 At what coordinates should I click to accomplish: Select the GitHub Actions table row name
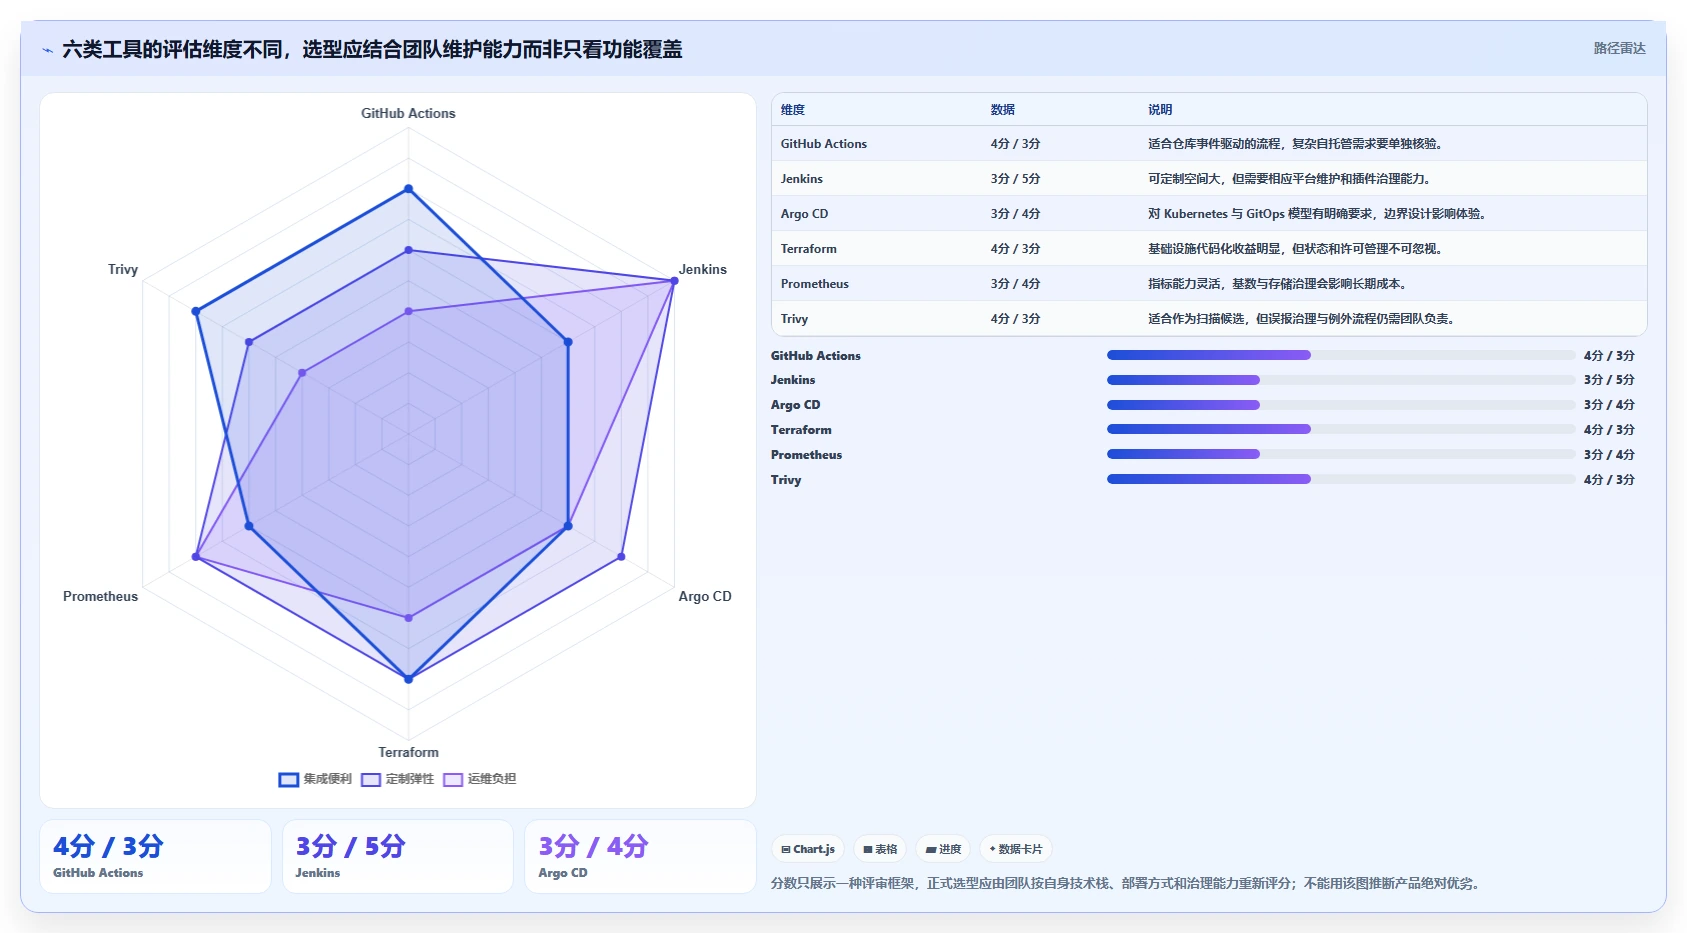pyautogui.click(x=824, y=144)
